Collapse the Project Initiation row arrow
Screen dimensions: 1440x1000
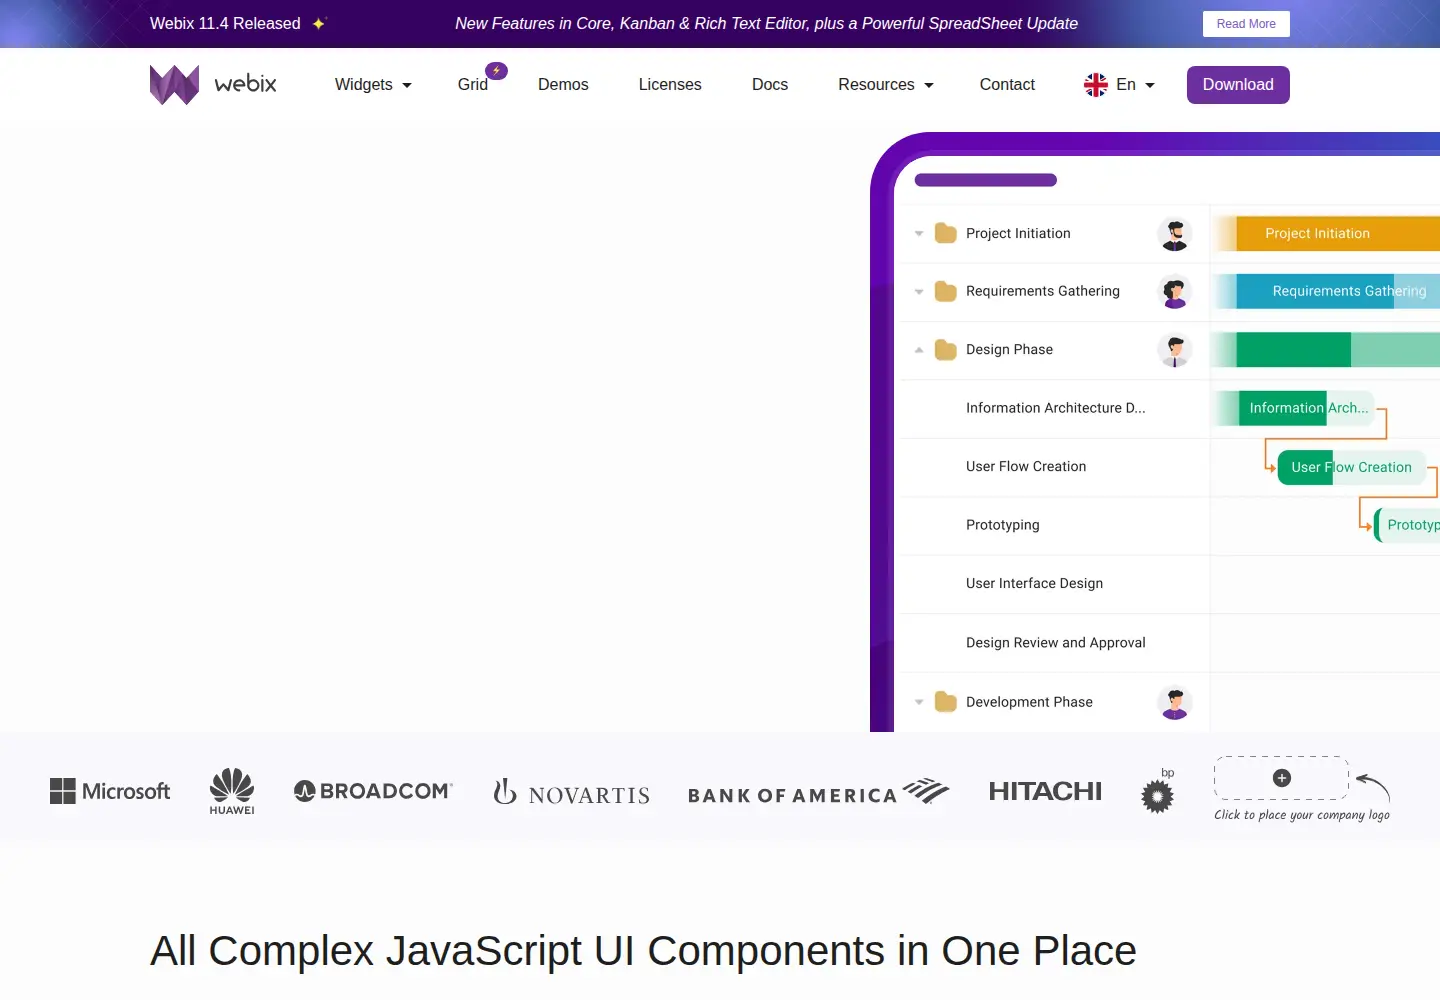tap(919, 234)
